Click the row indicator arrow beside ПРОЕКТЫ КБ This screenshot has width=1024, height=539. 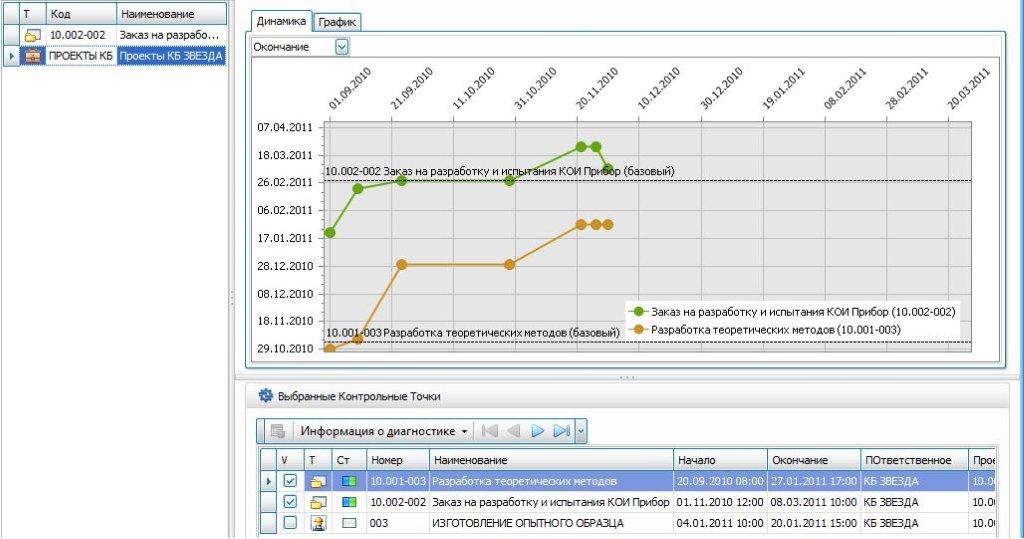point(11,56)
